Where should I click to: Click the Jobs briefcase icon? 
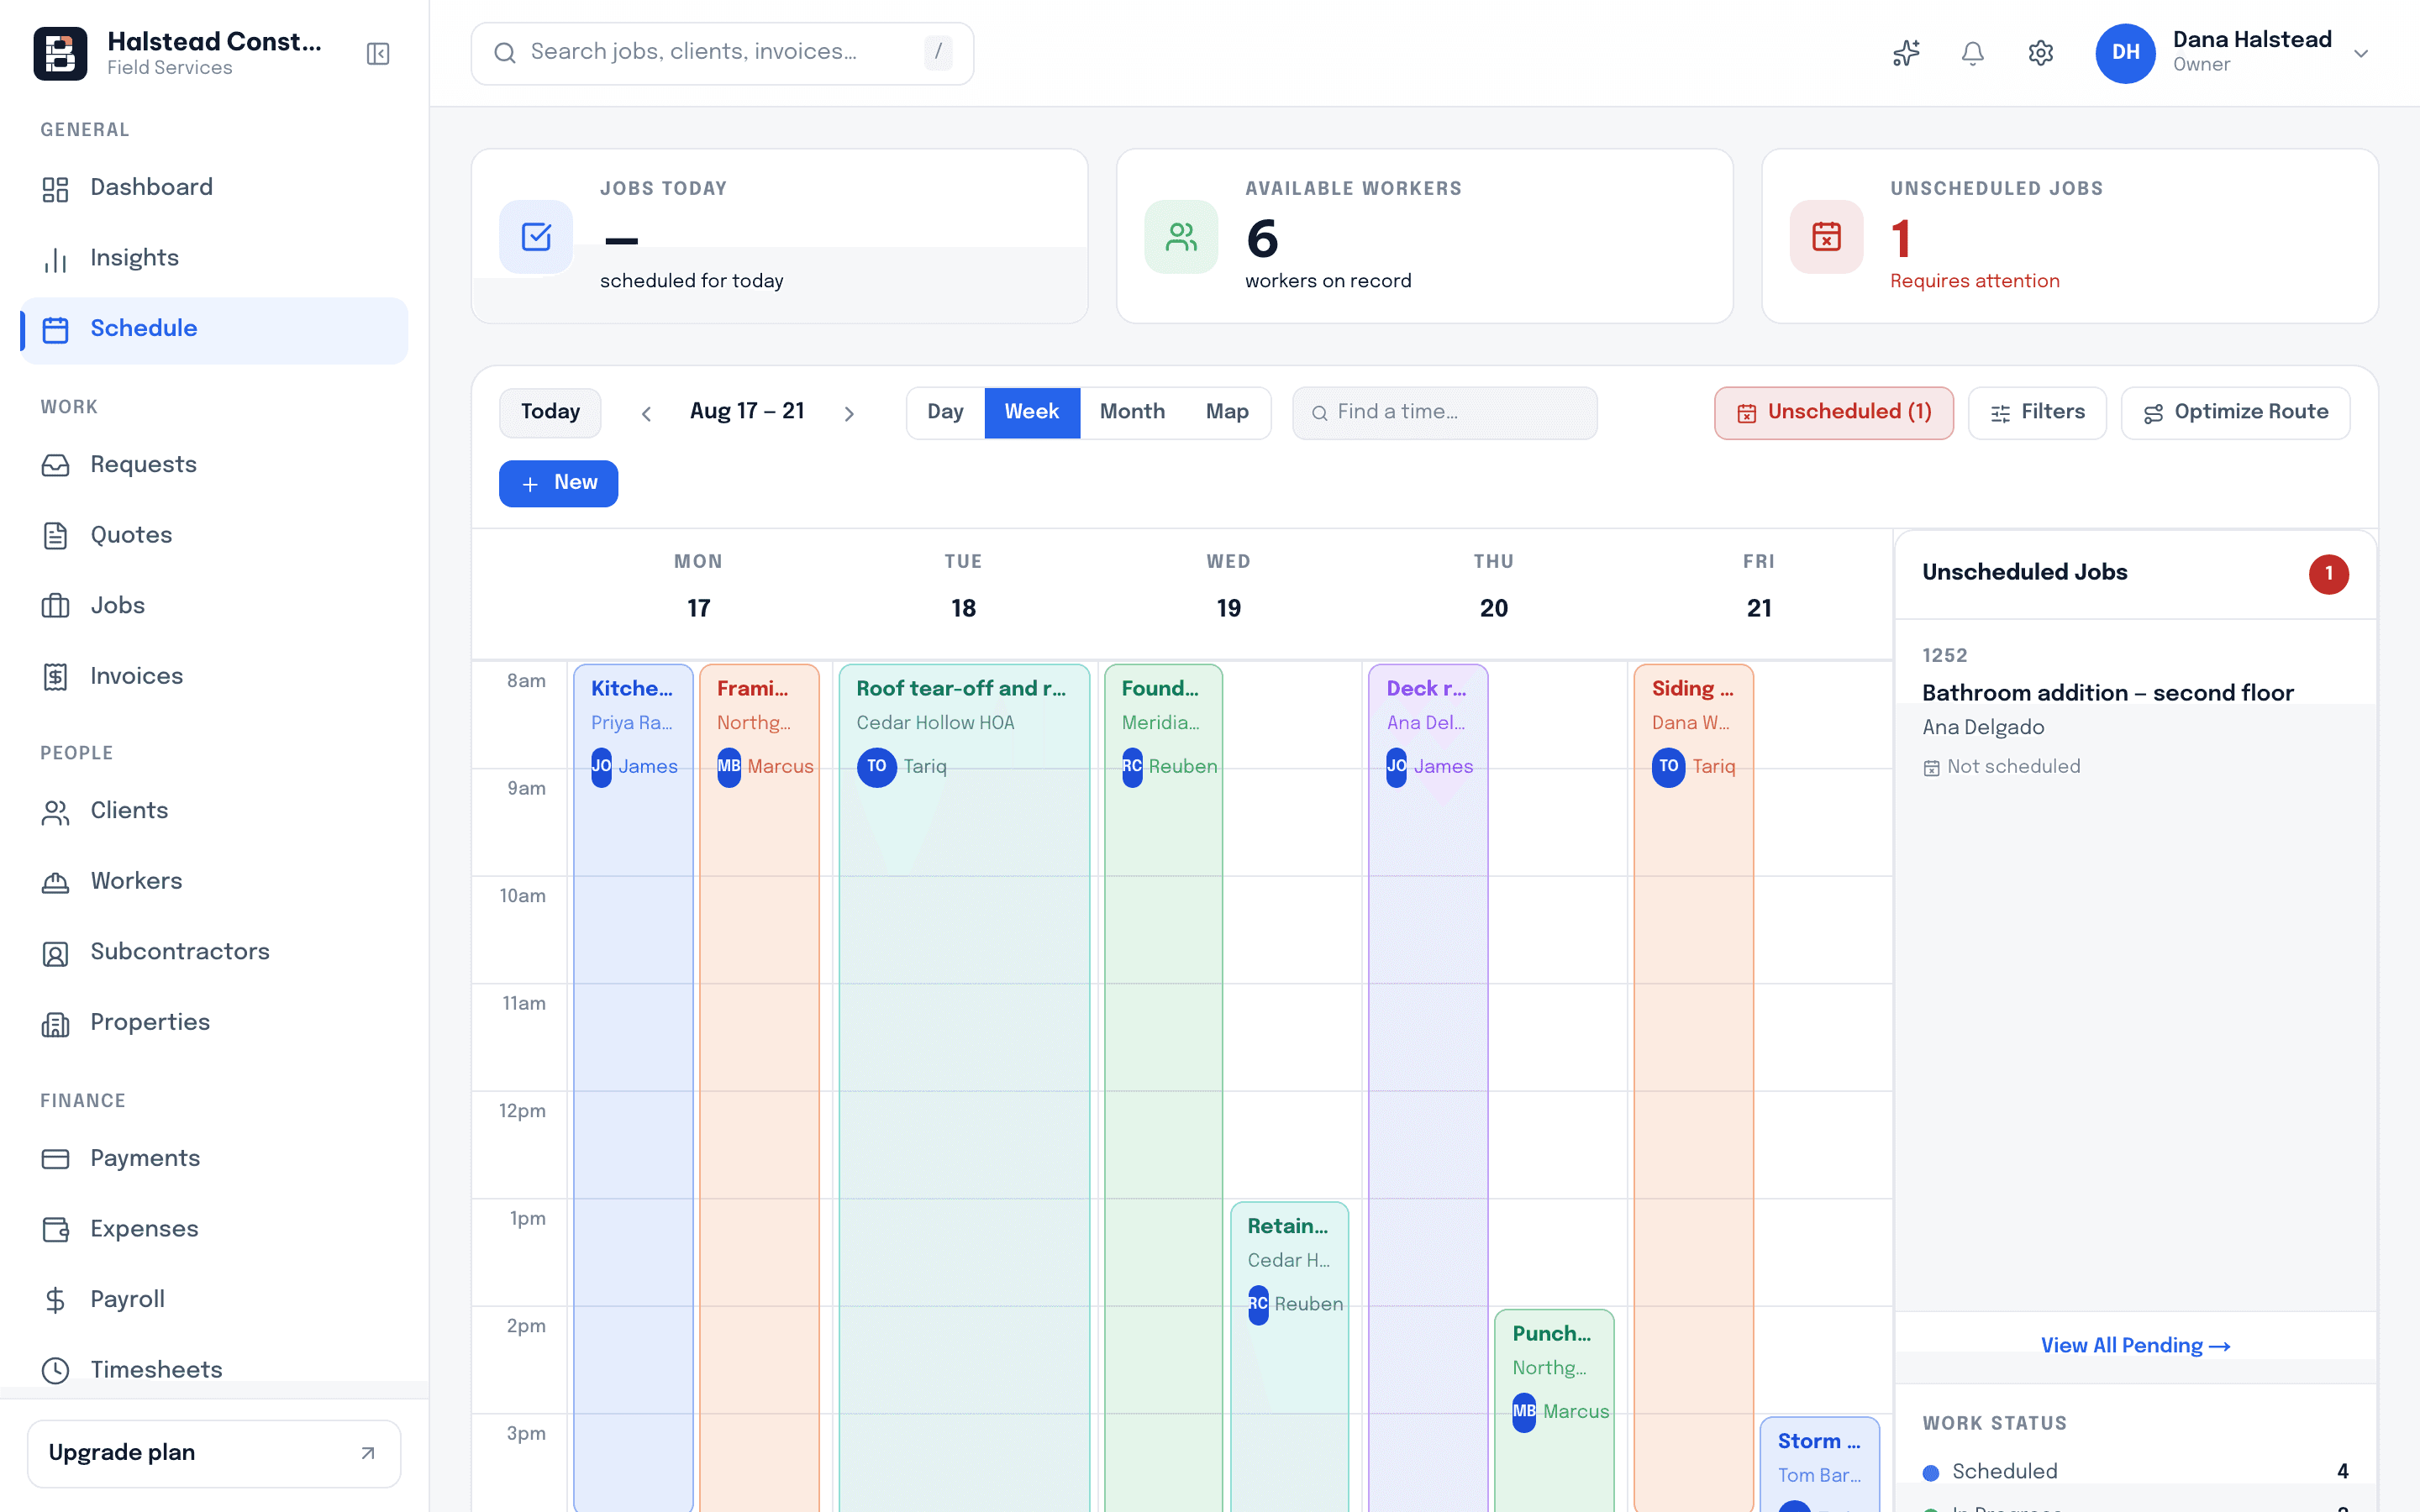tap(55, 606)
